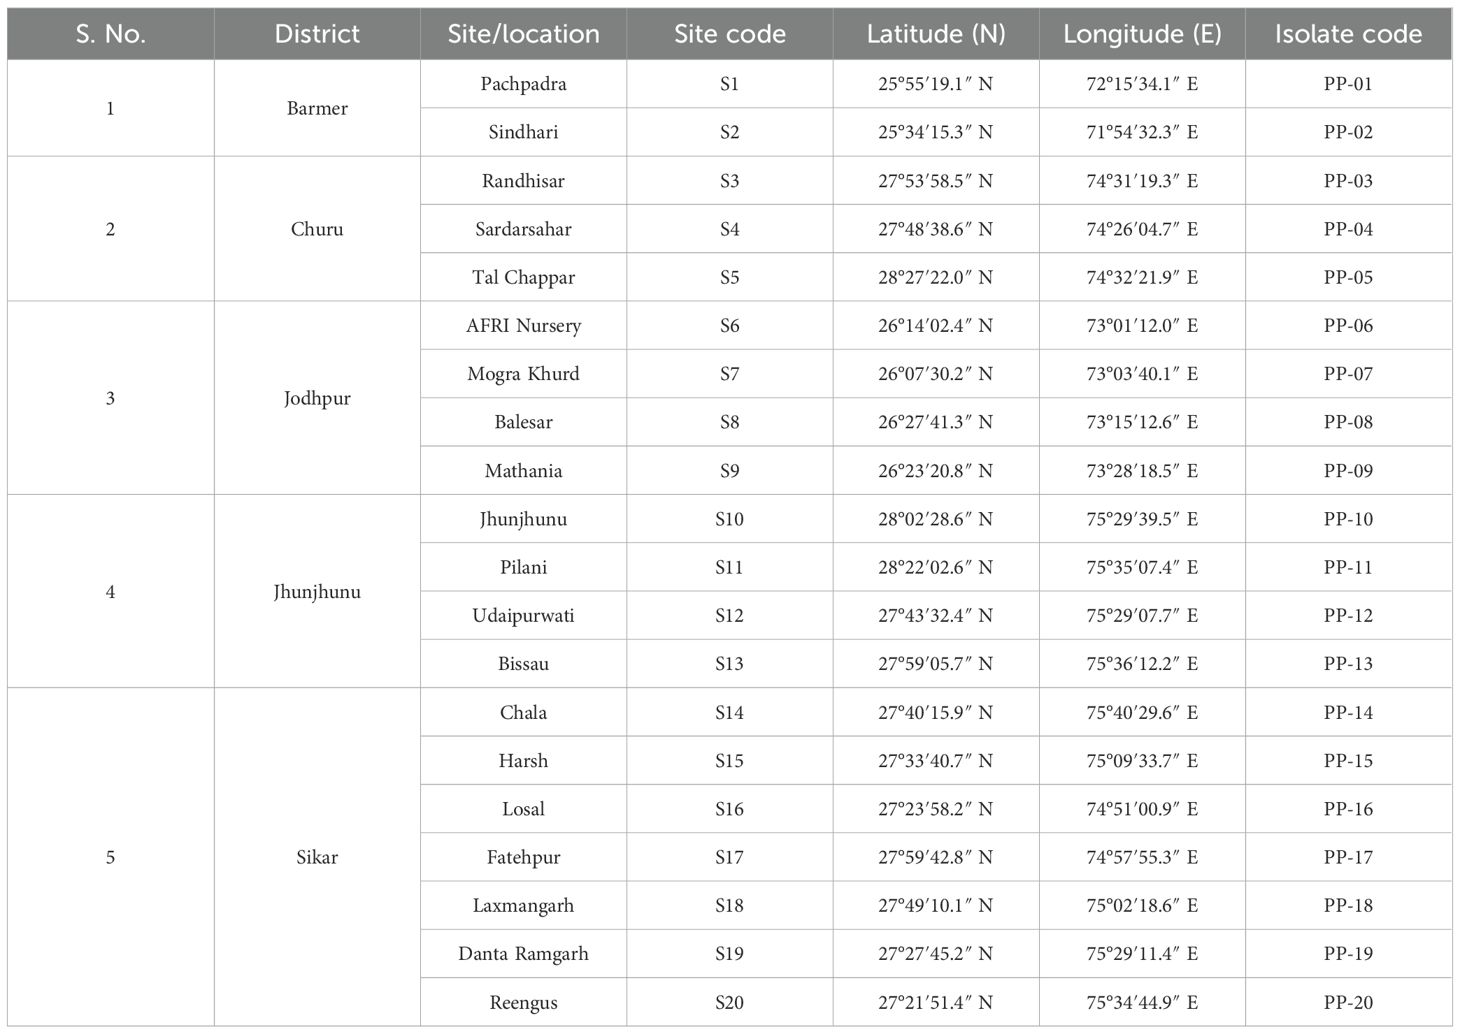Click the Sikar district cell
This screenshot has height=1034, width=1460.
tap(317, 857)
